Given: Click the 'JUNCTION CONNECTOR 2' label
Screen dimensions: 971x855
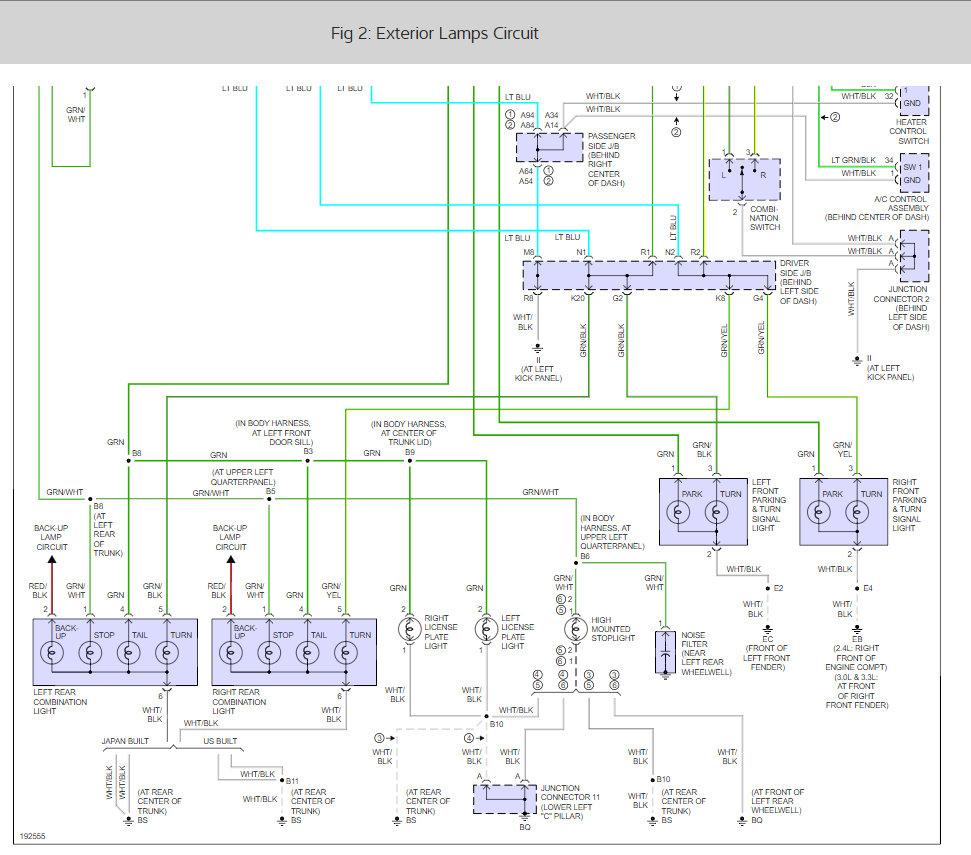Looking at the screenshot, I should point(901,294).
